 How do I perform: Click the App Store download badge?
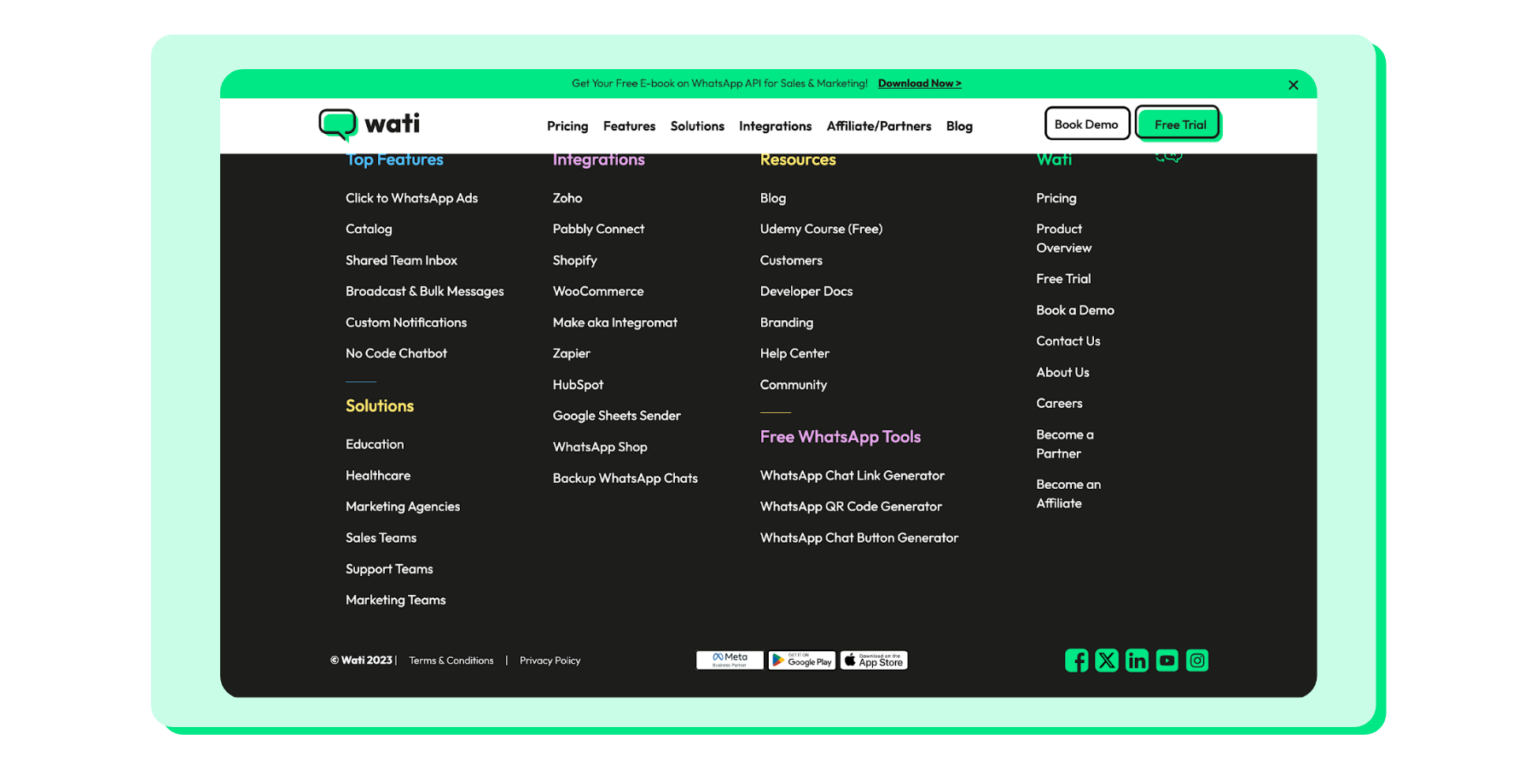click(873, 660)
